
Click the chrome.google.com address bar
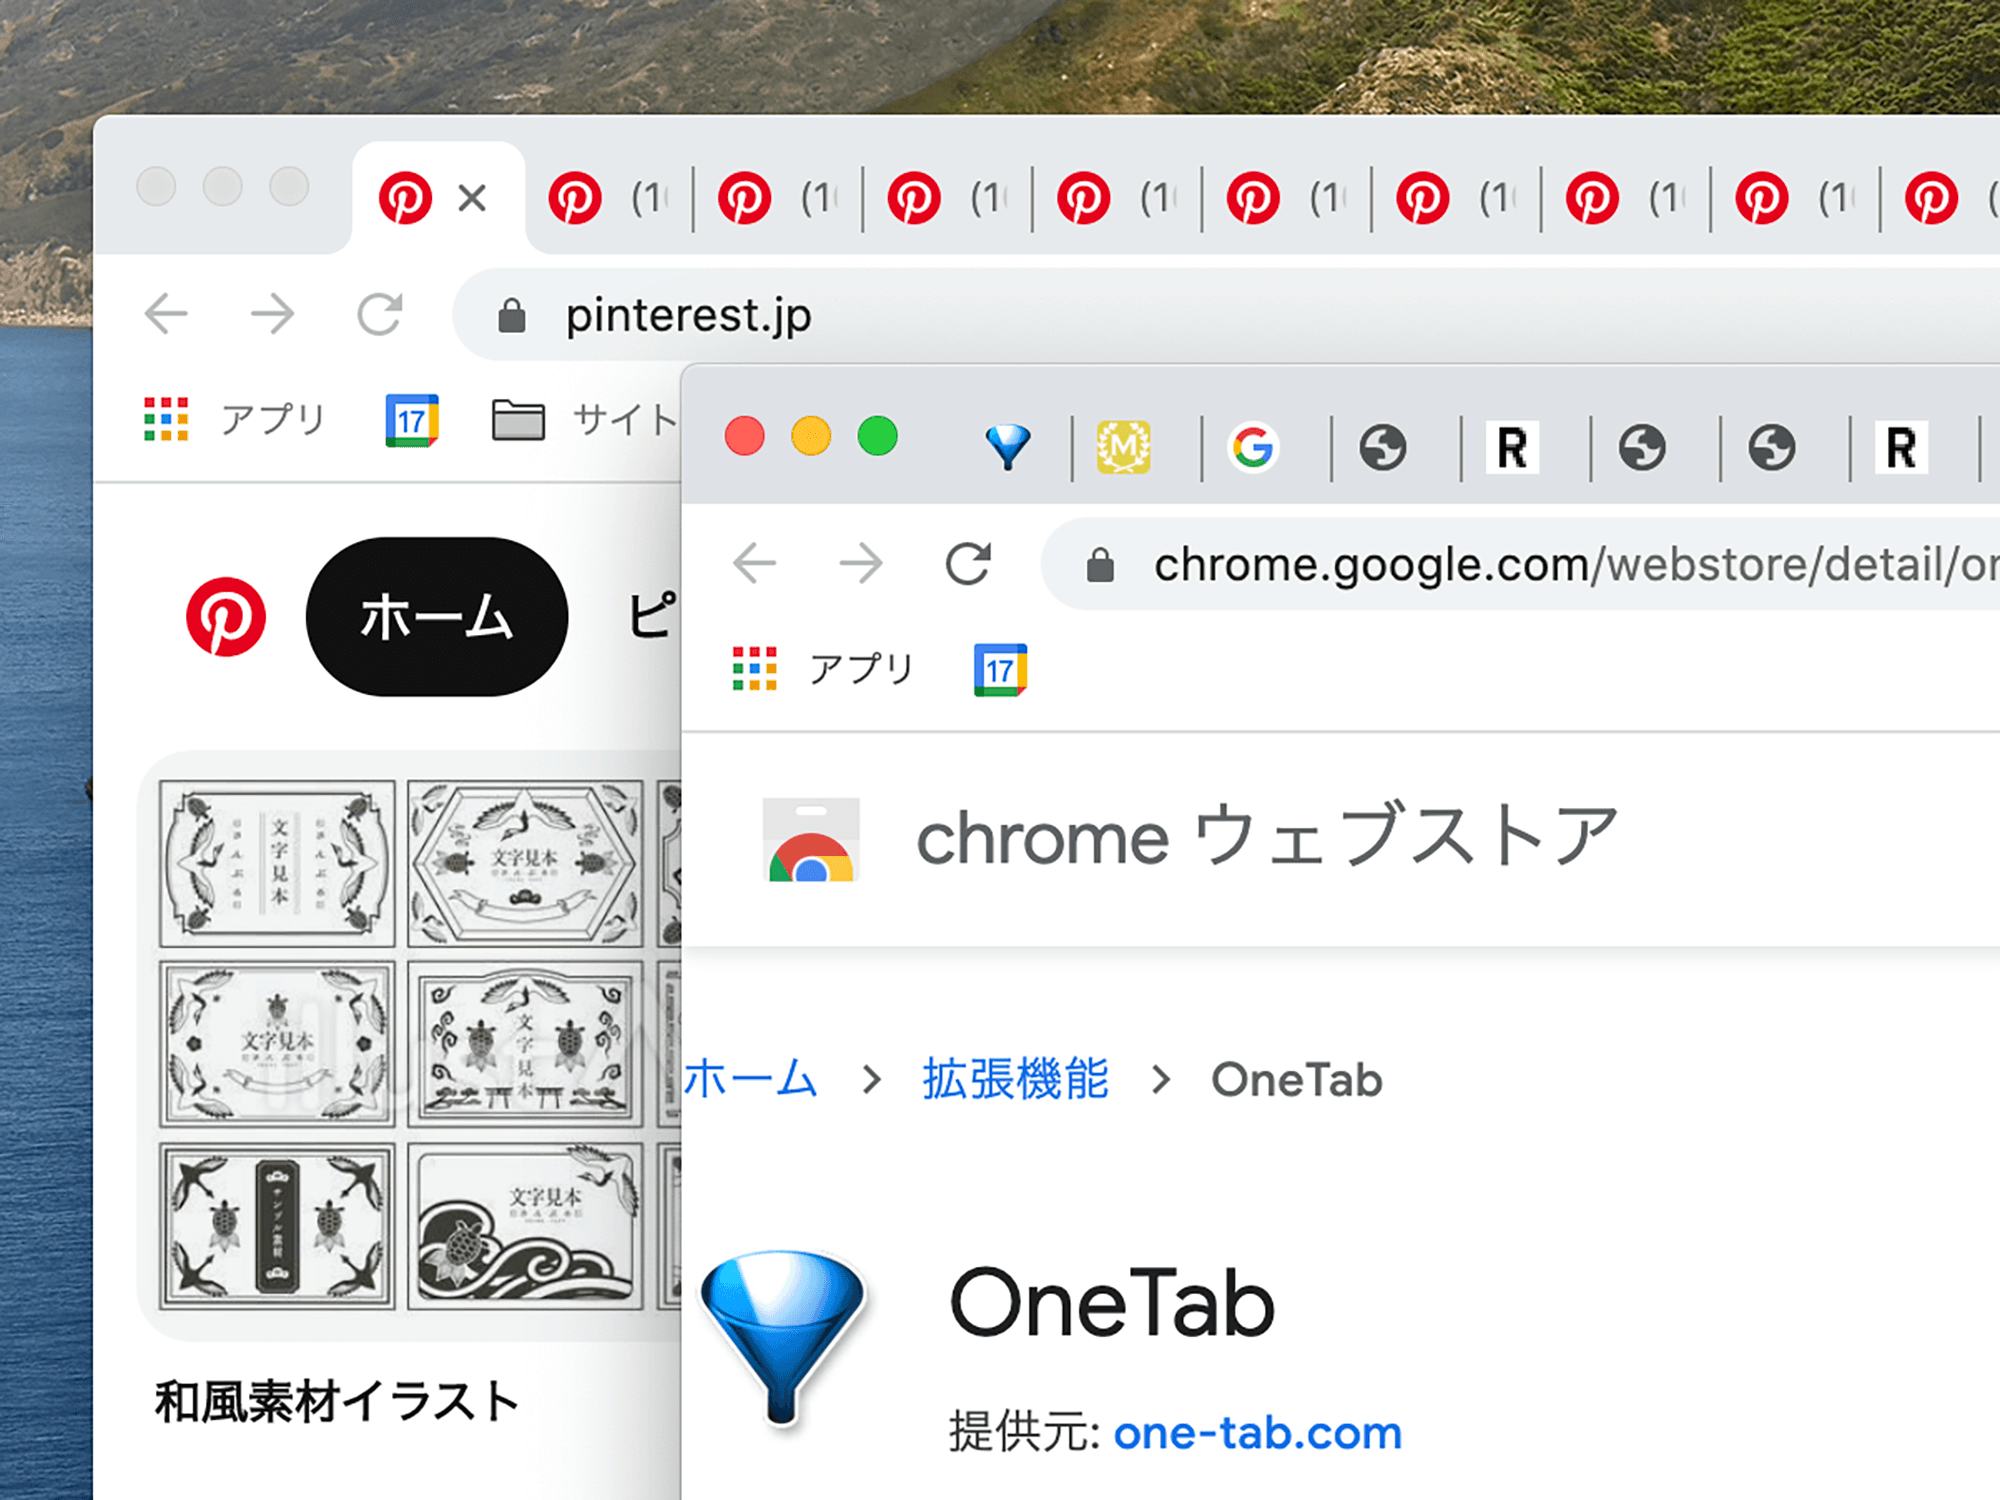click(x=1520, y=564)
